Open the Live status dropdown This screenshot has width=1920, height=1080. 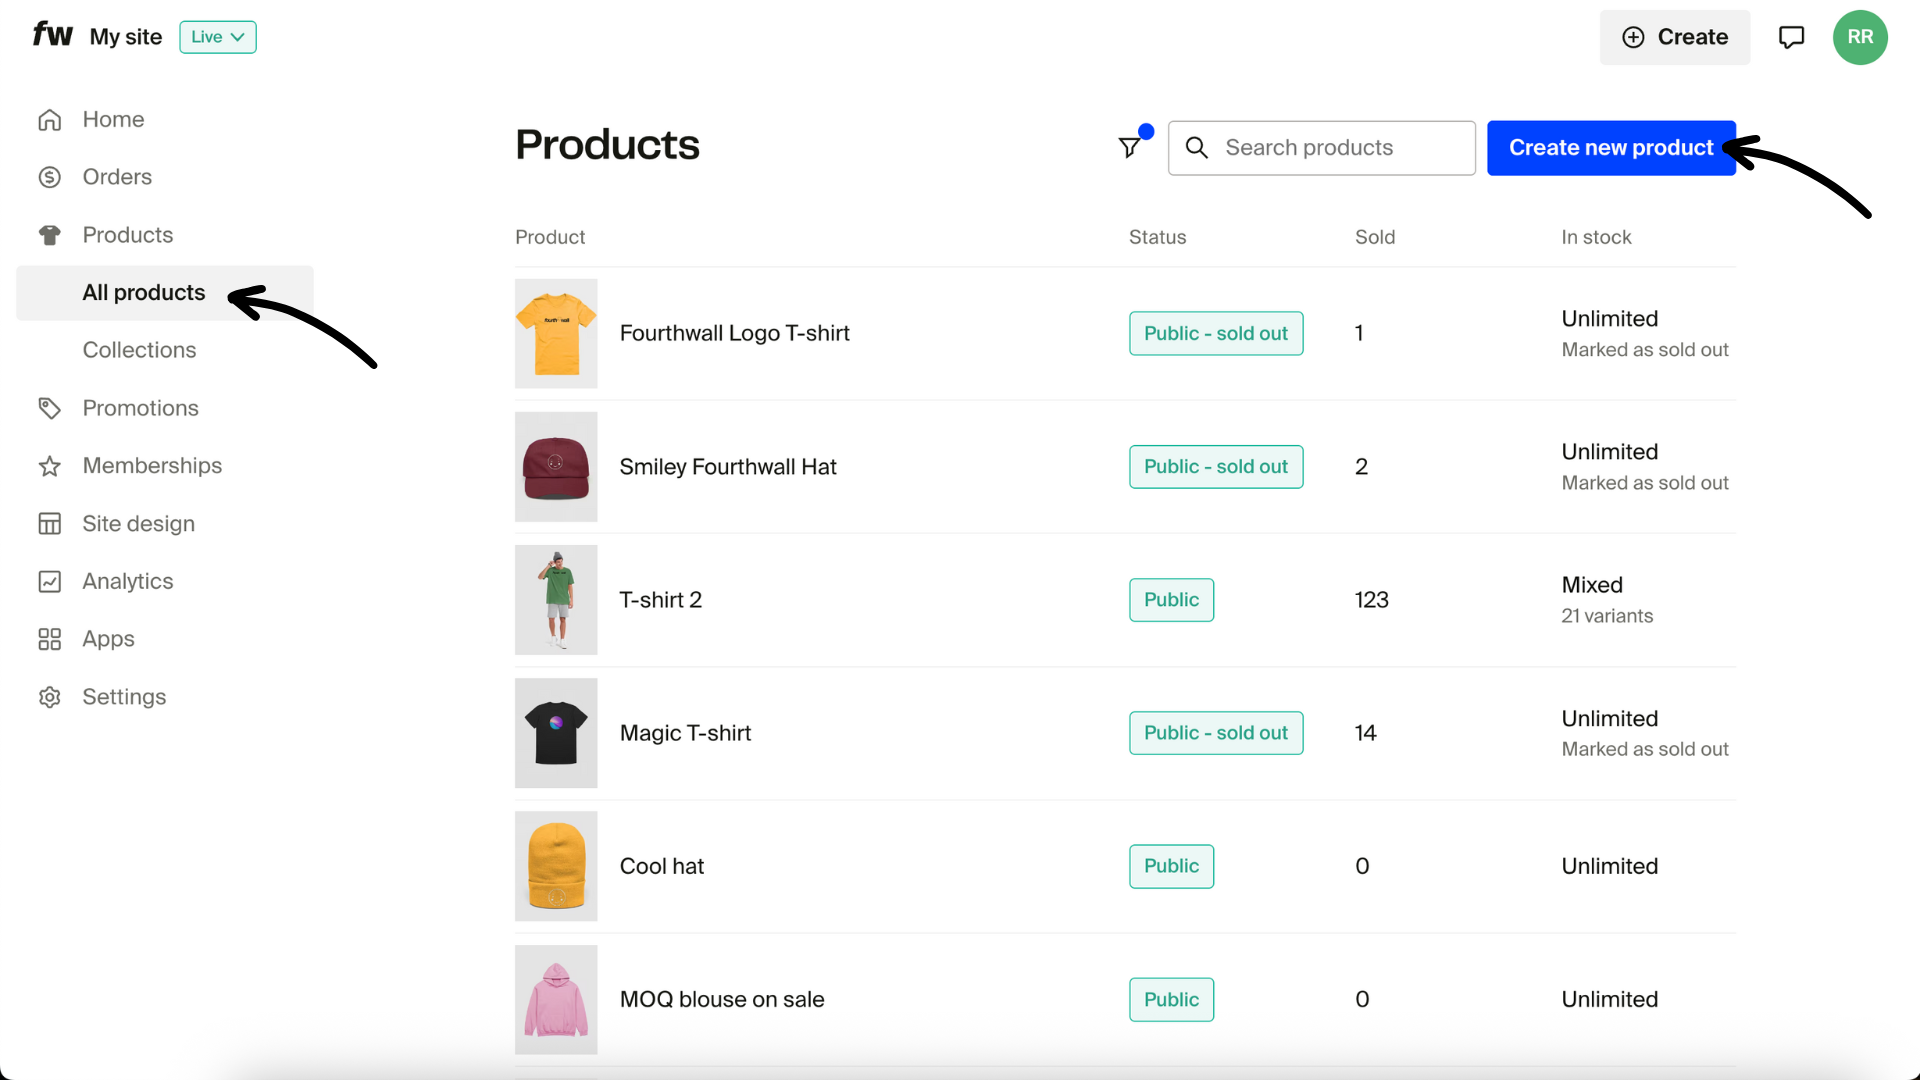coord(218,37)
